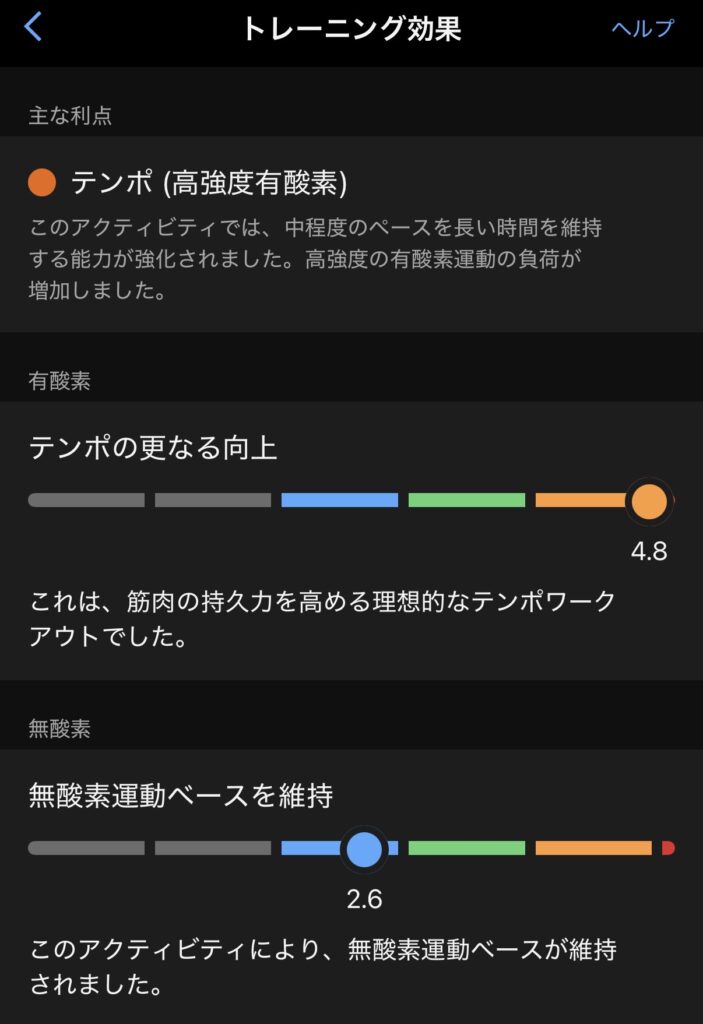The height and width of the screenshot is (1024, 703).
Task: Click the green segment of the aerobic bar
Action: point(466,500)
